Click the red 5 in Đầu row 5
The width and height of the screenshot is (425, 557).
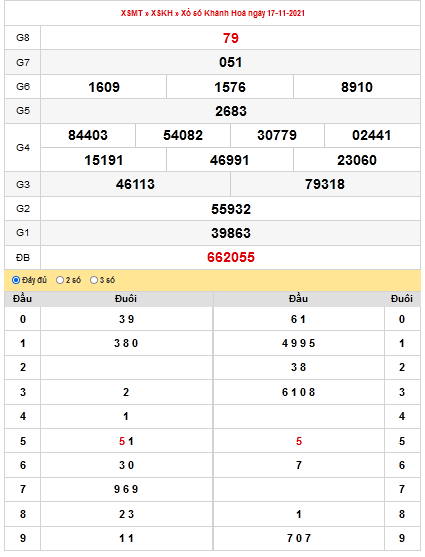(122, 441)
